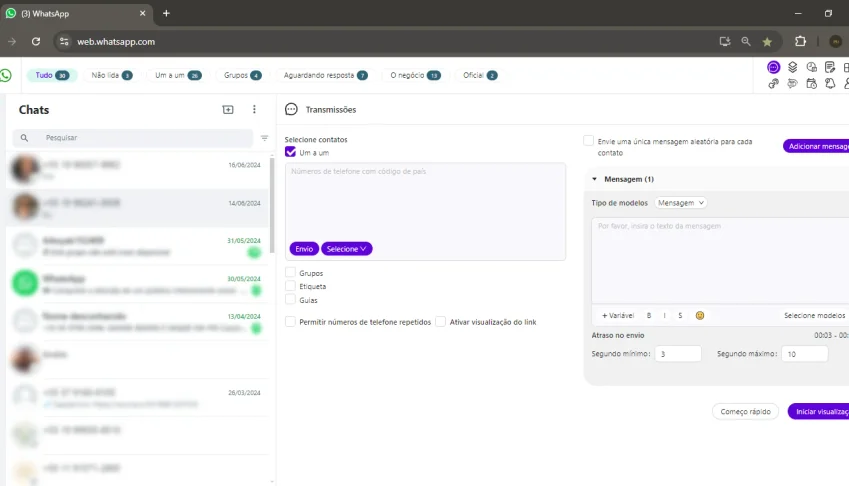Open the Selecione modelos selector

[814, 316]
